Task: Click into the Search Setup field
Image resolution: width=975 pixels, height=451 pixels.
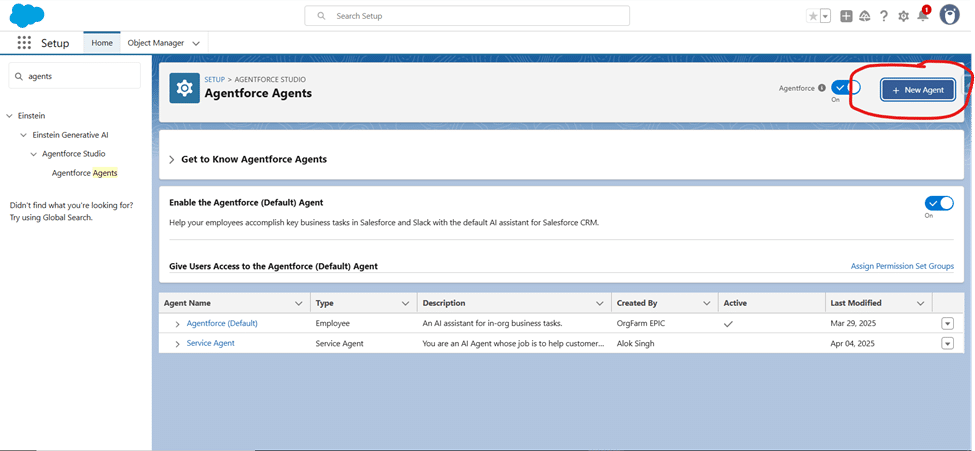Action: pyautogui.click(x=467, y=16)
